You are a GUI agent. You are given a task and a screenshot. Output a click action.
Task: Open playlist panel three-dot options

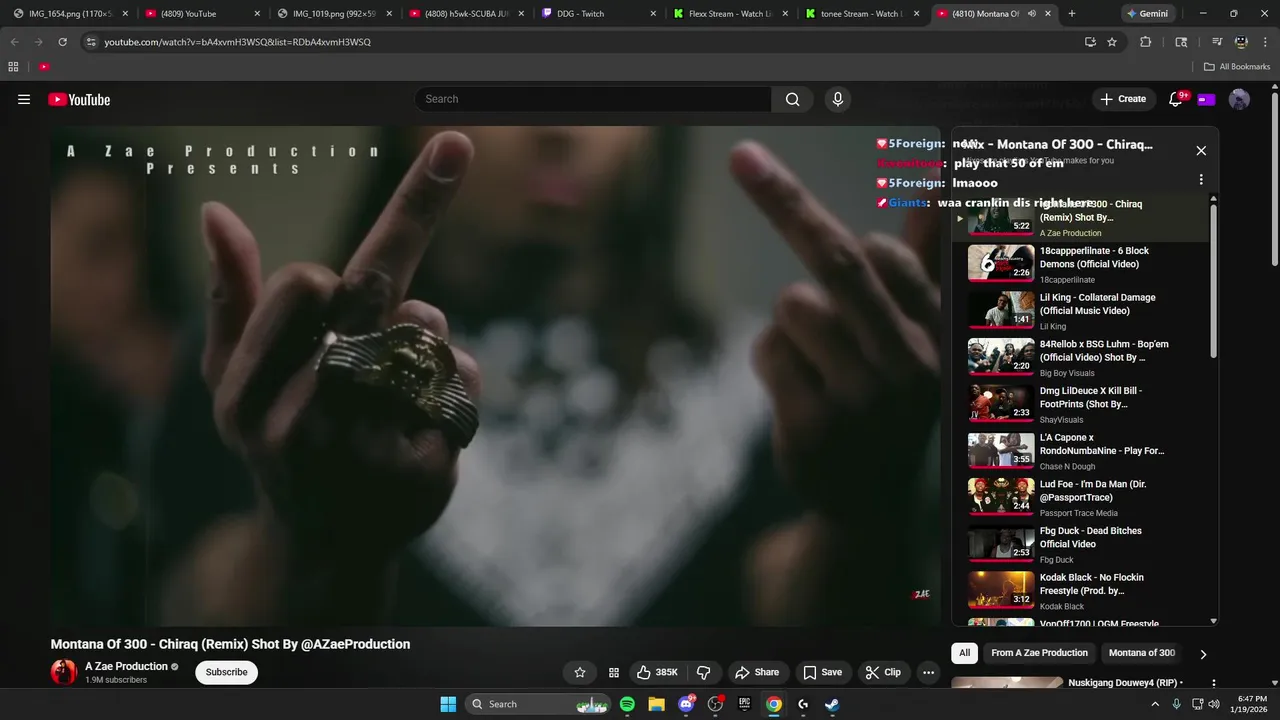pyautogui.click(x=1201, y=180)
